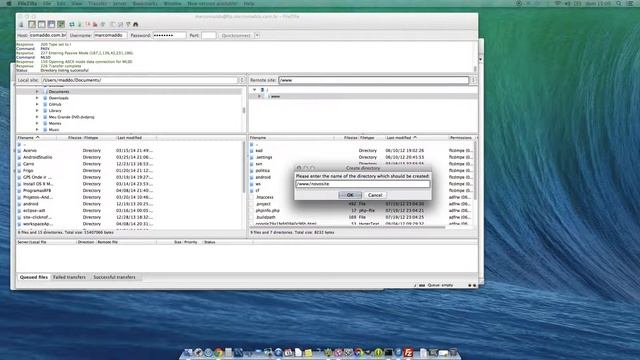Select the phpinfo.php remote file
640x360 pixels.
[x=361, y=211]
